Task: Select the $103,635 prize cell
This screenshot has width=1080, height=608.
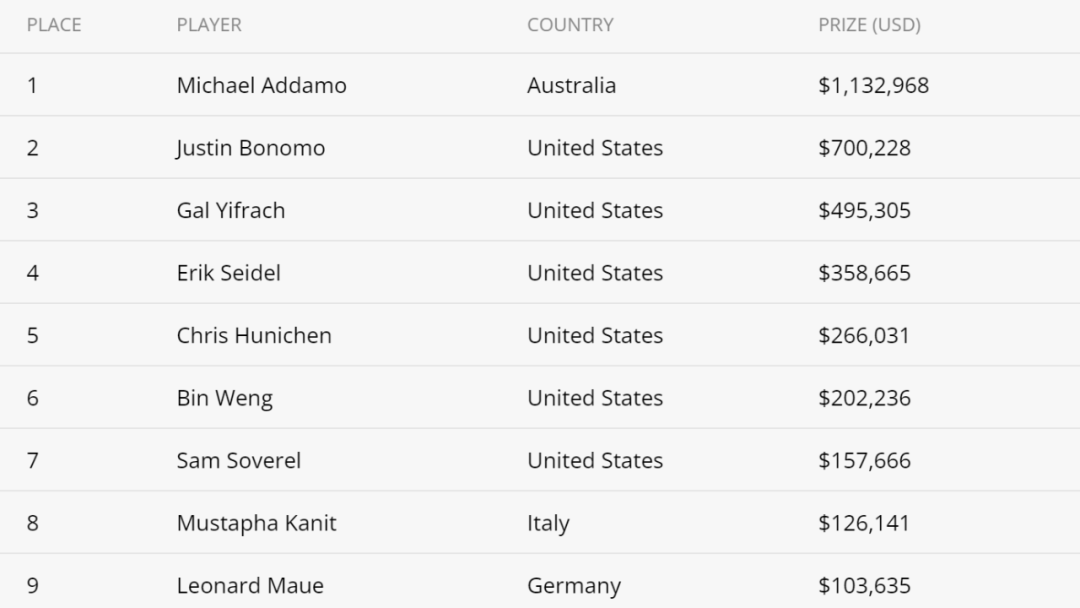Action: pyautogui.click(x=864, y=586)
